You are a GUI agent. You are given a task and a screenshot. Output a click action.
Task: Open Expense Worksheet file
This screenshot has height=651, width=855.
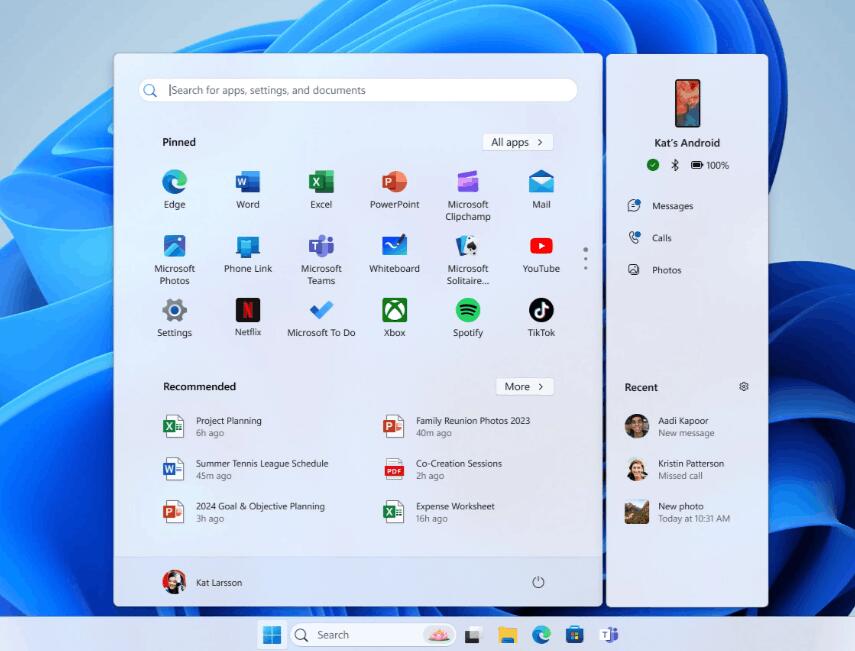[x=438, y=512]
